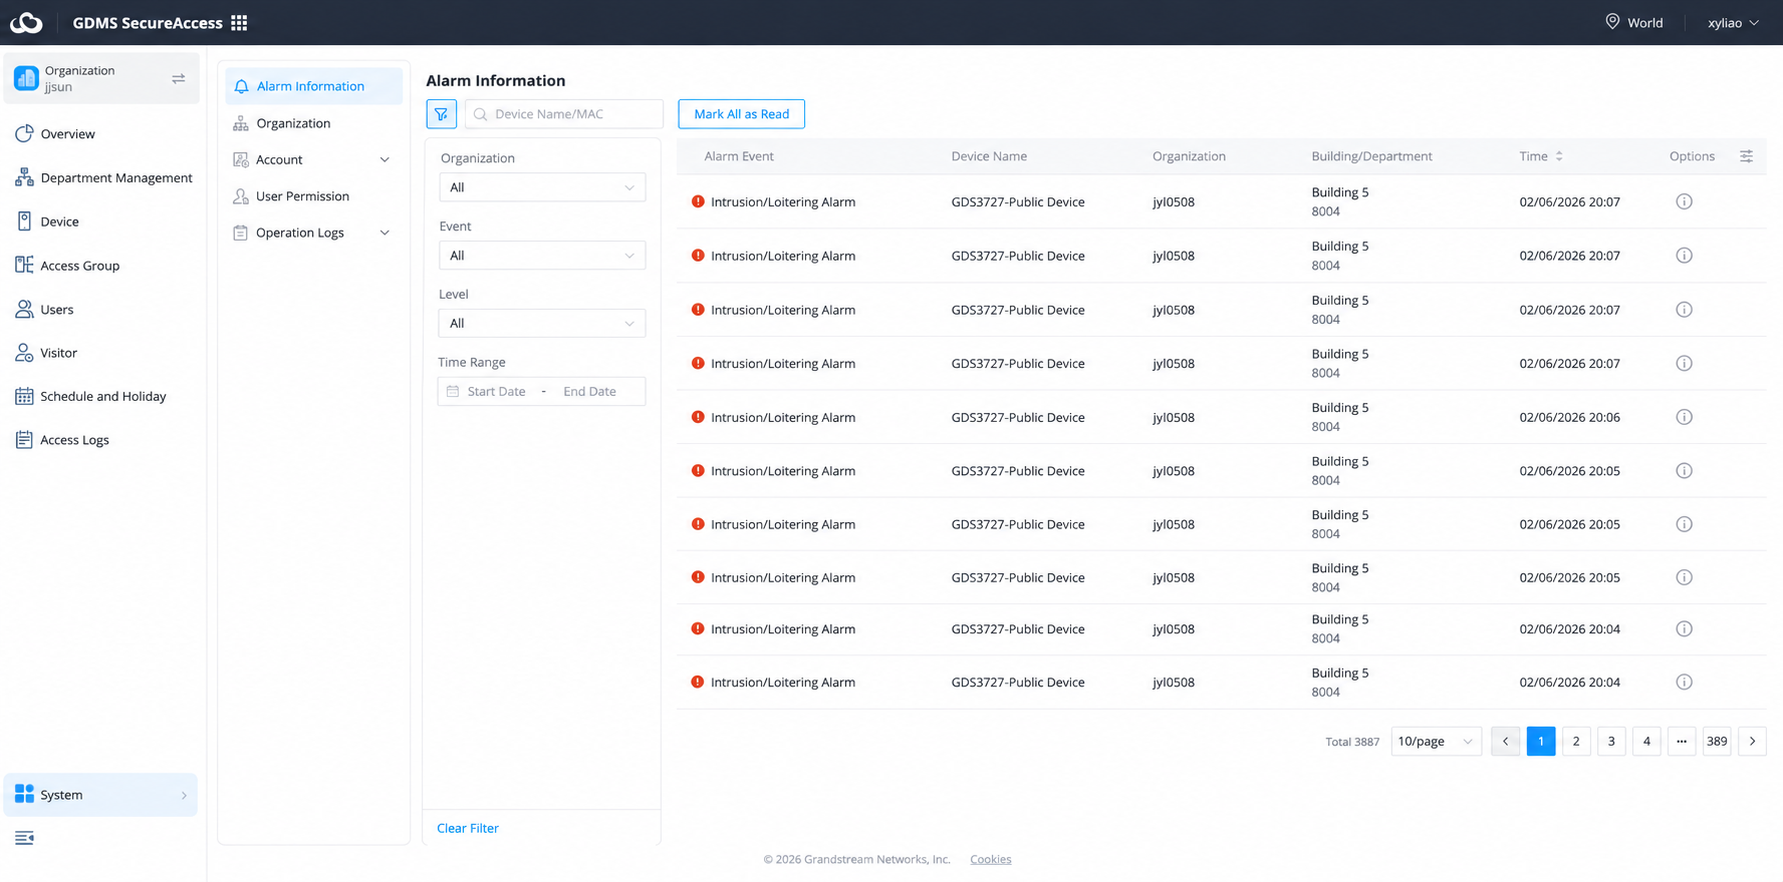The image size is (1783, 882).
Task: Change the 10/page size dropdown
Action: [x=1435, y=741]
